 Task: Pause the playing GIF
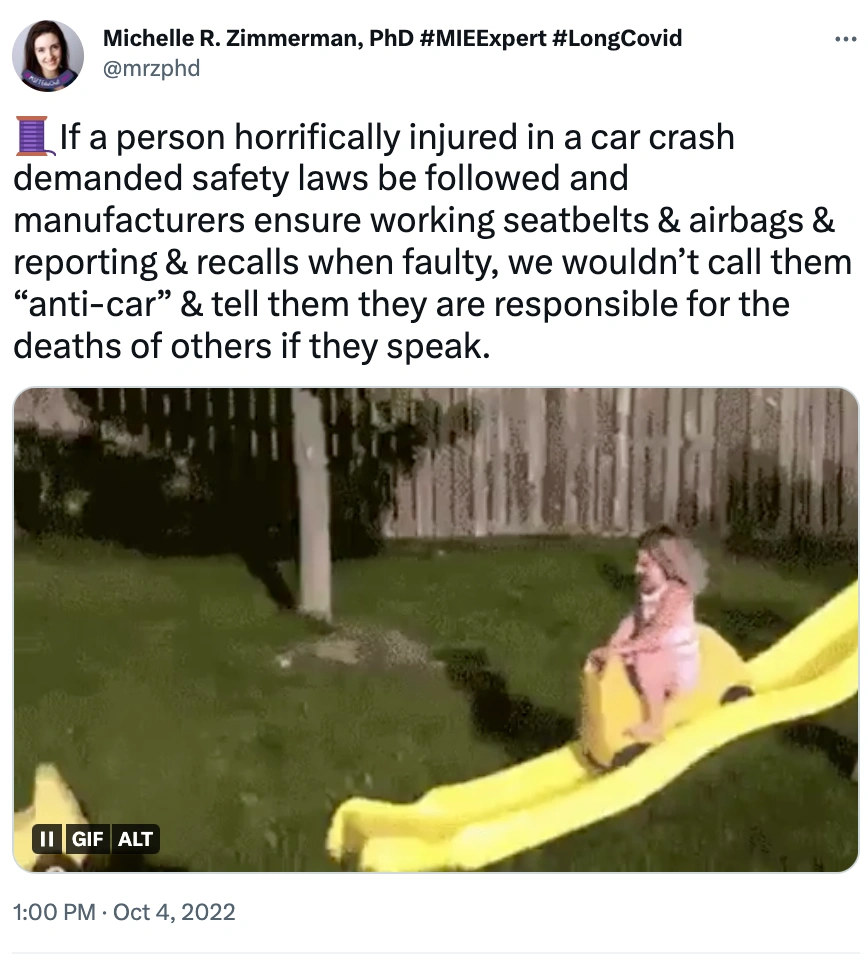click(x=46, y=839)
